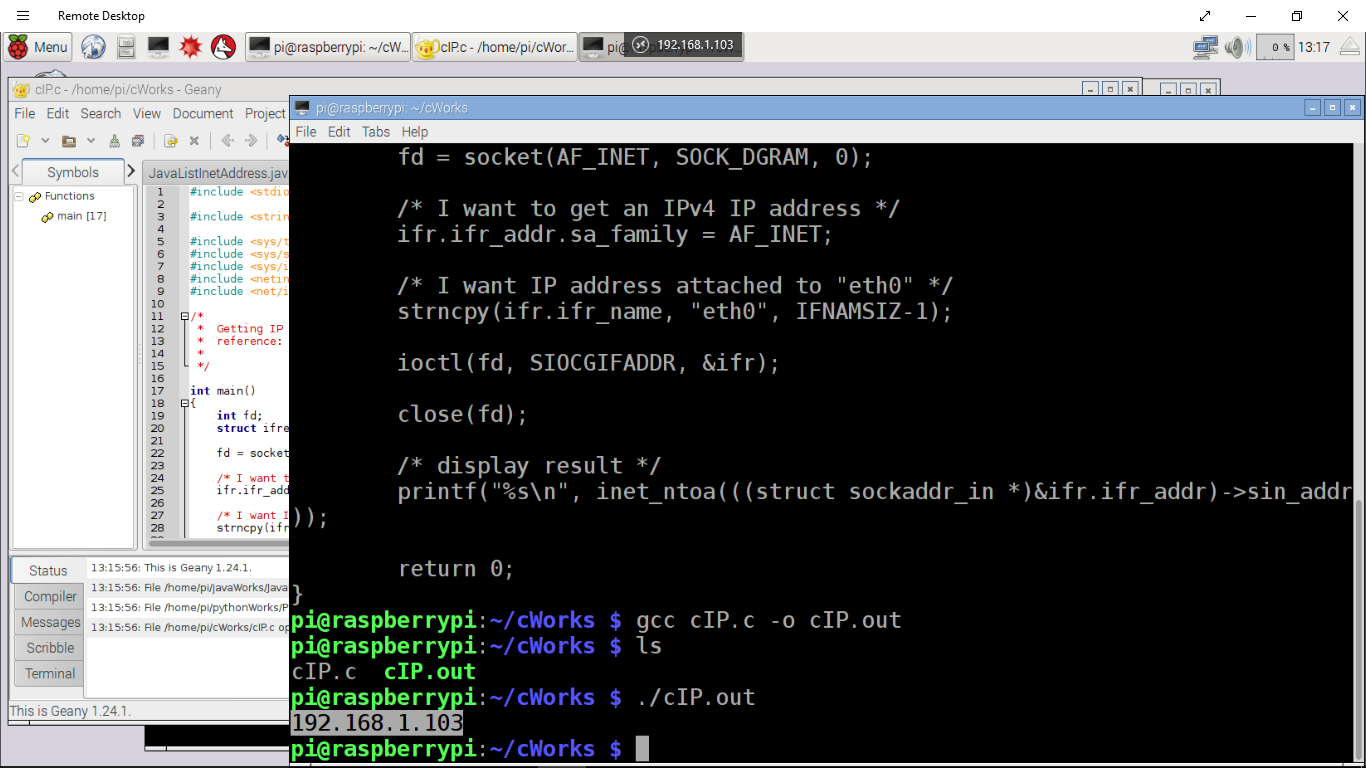This screenshot has height=768, width=1366.
Task: Select main [17] in symbols tree
Action: (x=81, y=216)
